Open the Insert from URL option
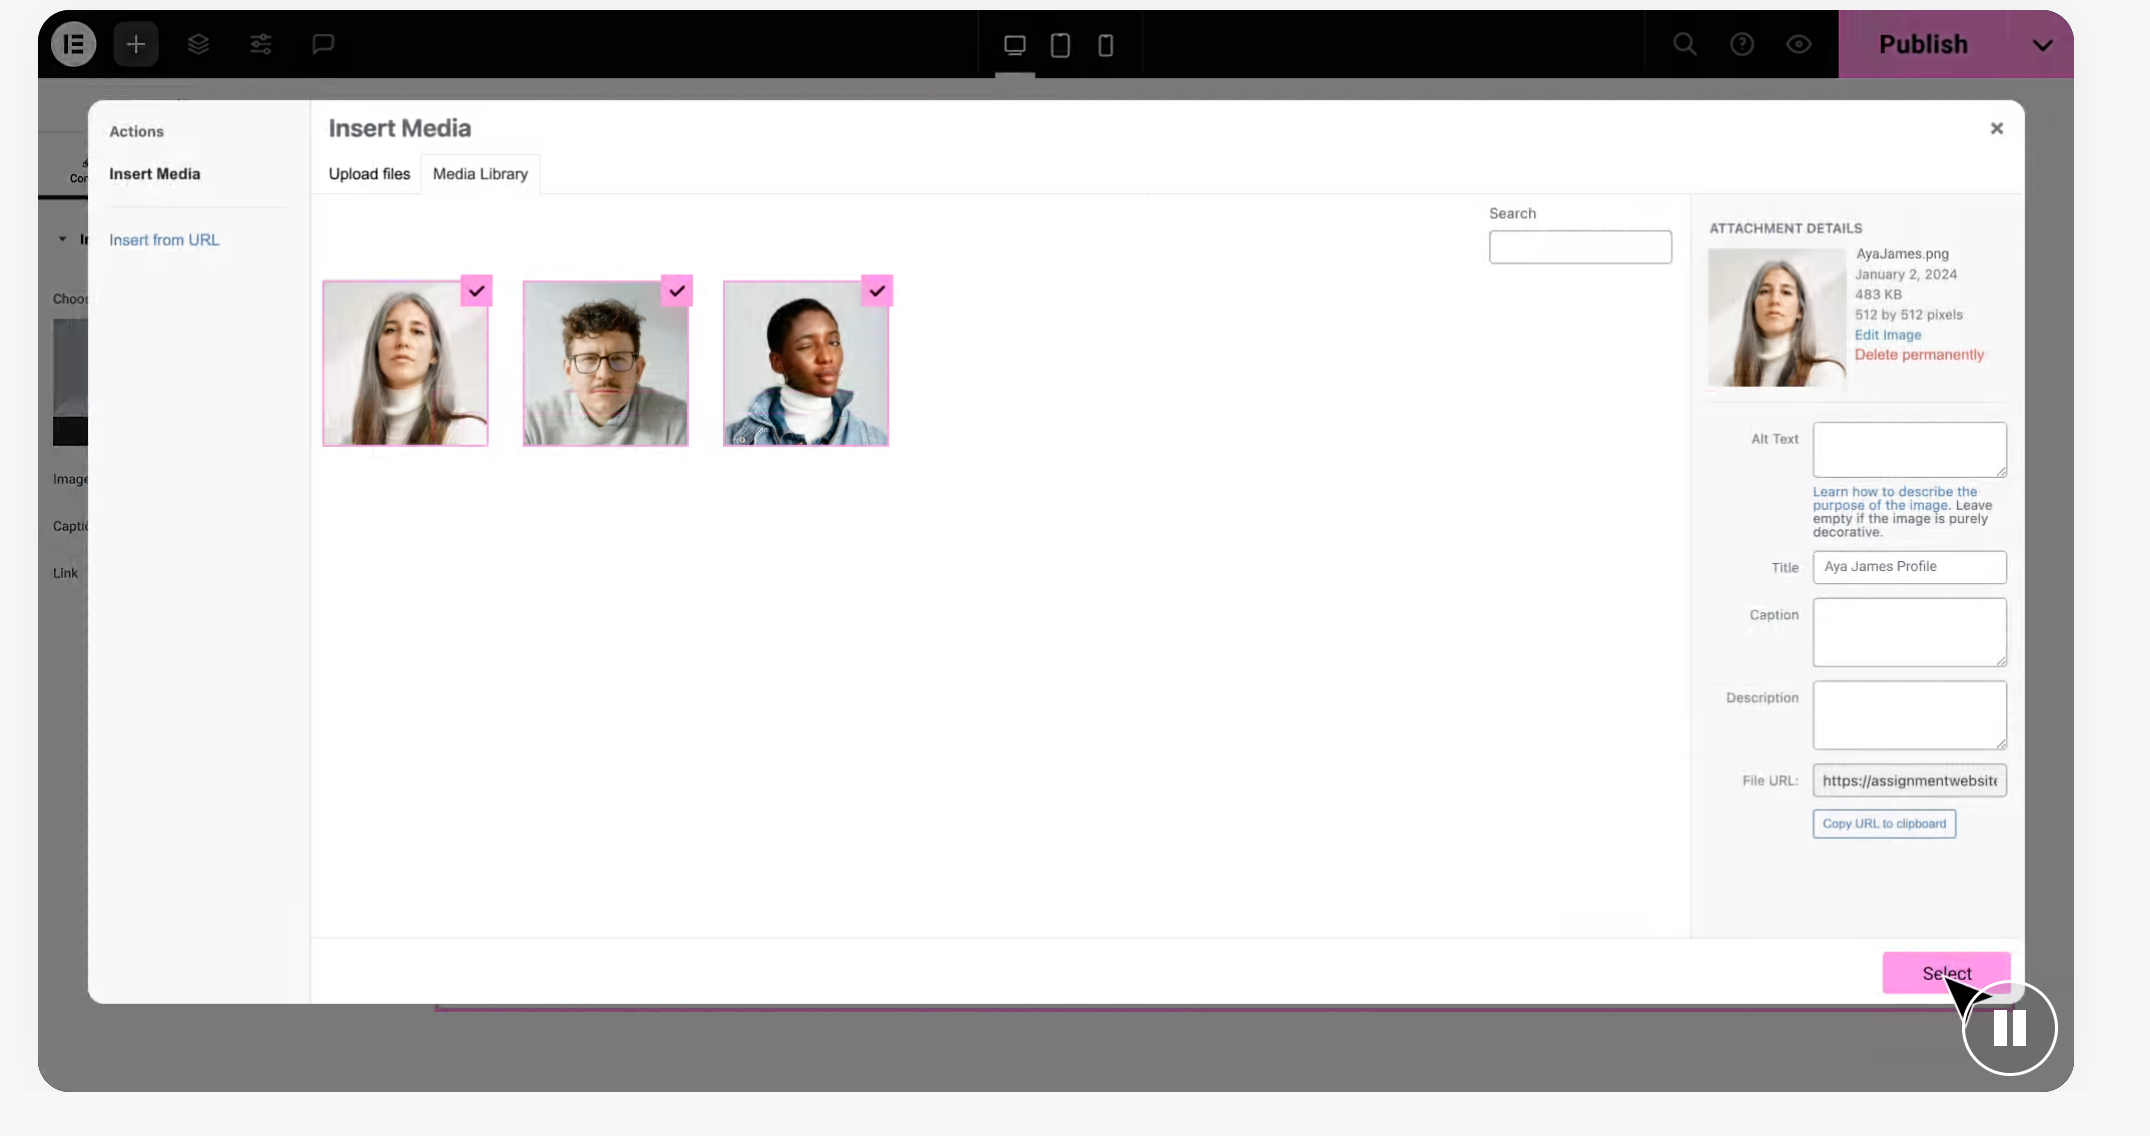Viewport: 2150px width, 1136px height. click(164, 240)
